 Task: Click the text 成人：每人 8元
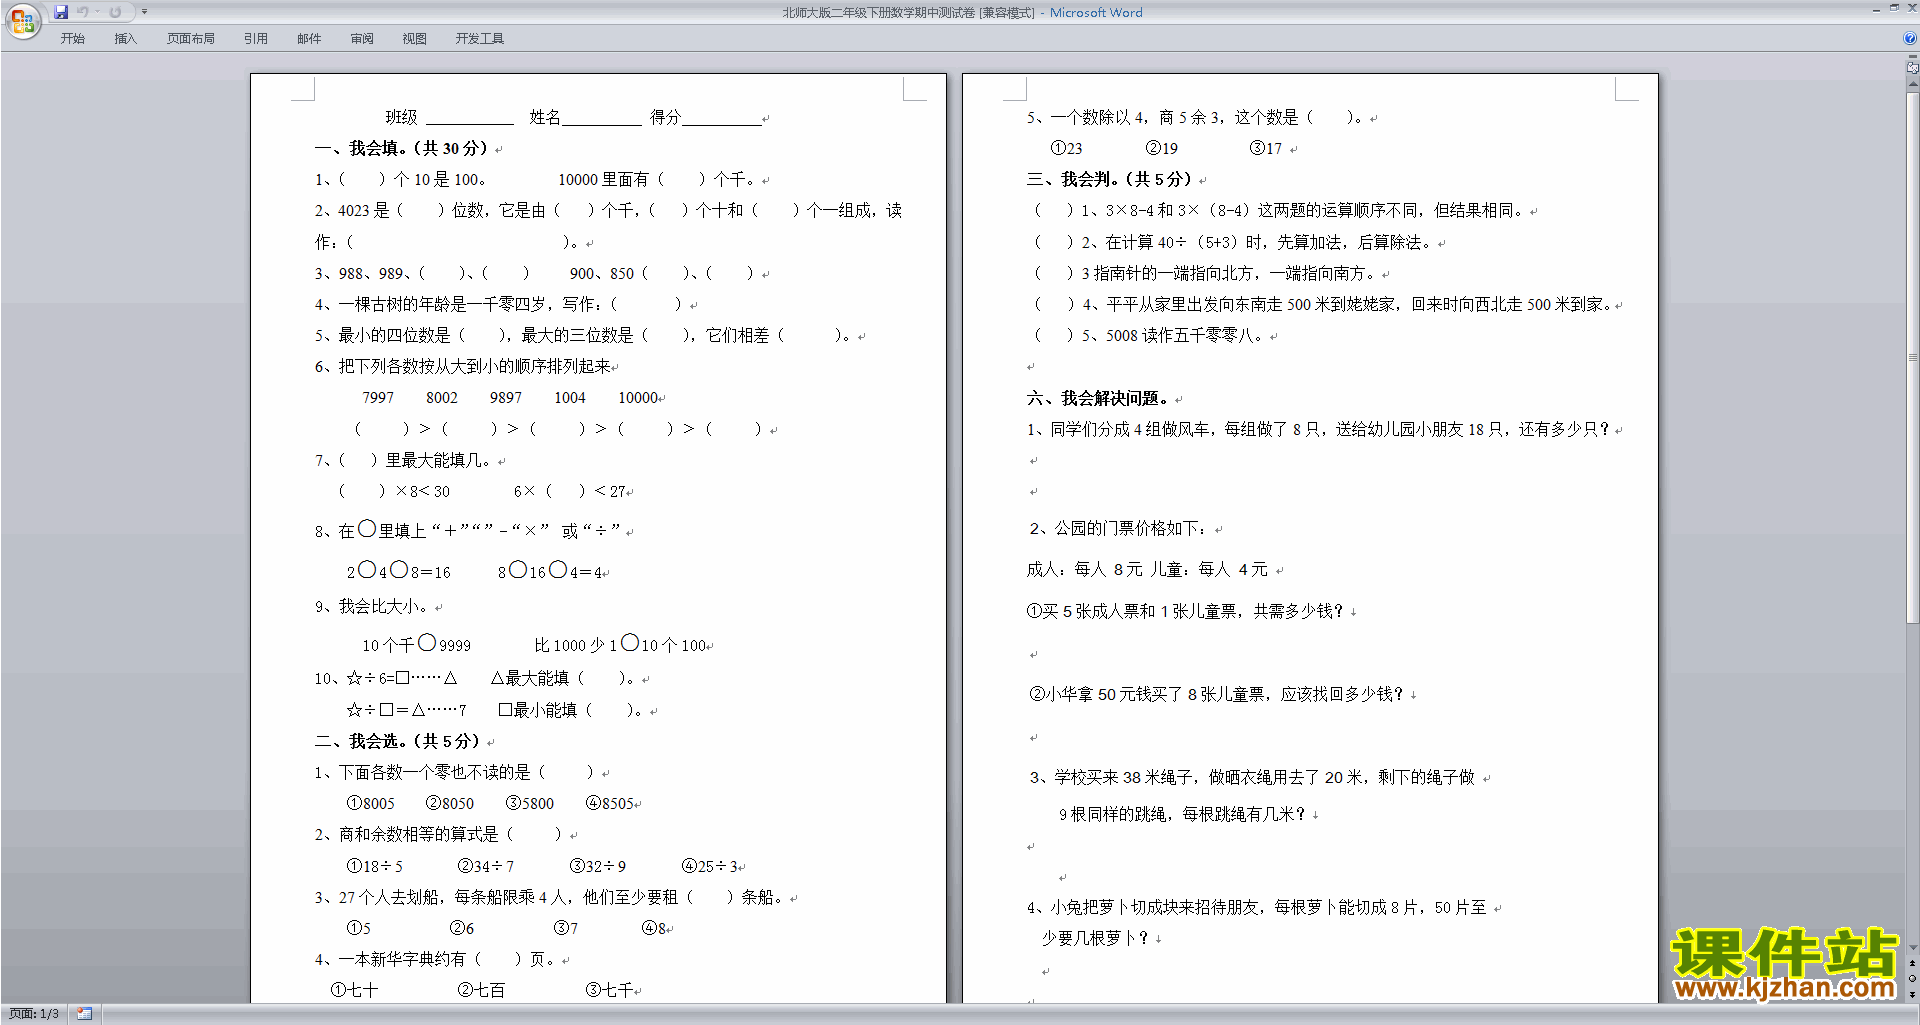click(1084, 570)
